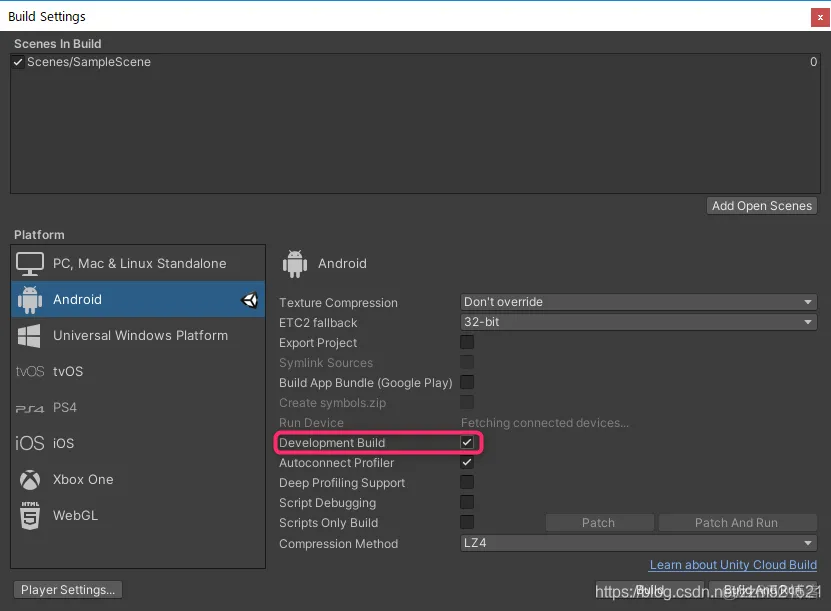Image resolution: width=831 pixels, height=611 pixels.
Task: Click the Patch button
Action: point(599,523)
